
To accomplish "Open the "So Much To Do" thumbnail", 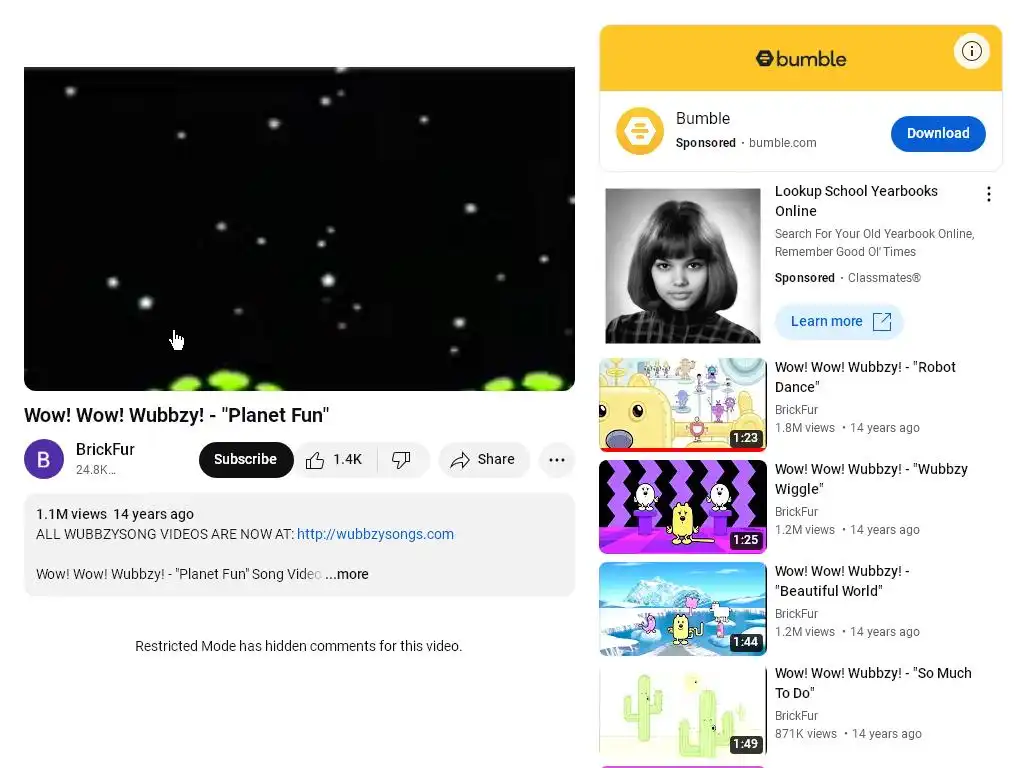I will 682,711.
